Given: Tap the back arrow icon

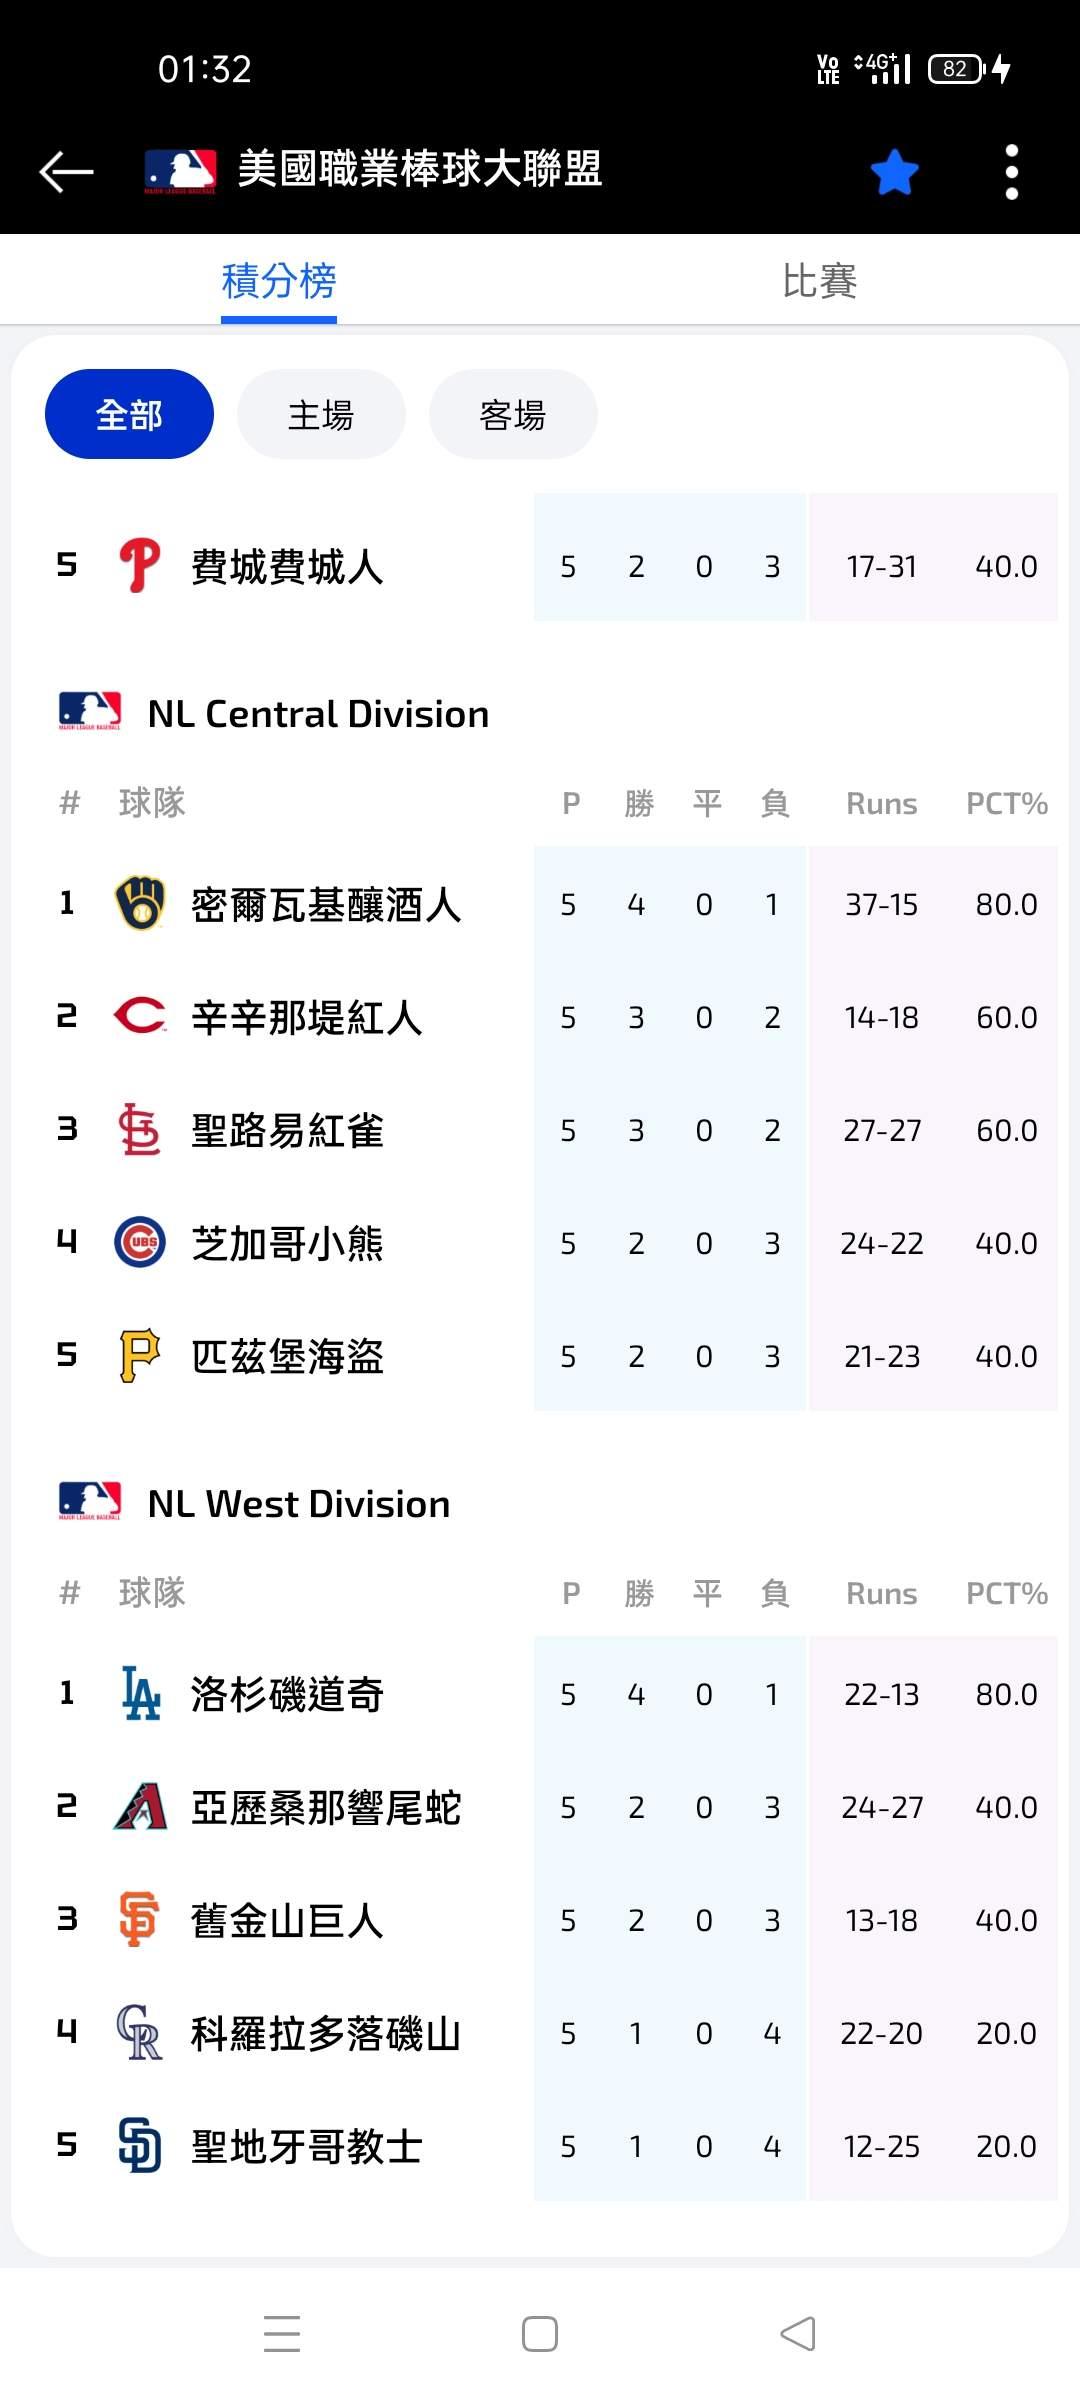Looking at the screenshot, I should [x=66, y=171].
